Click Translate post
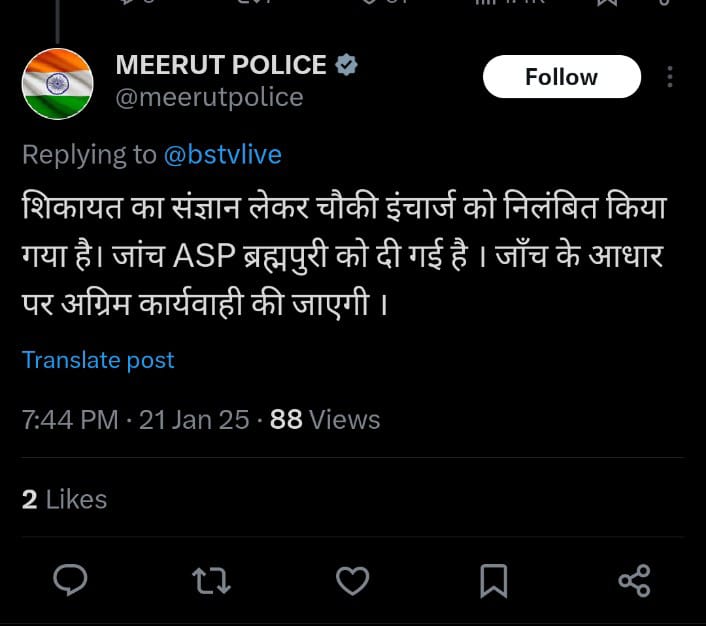Viewport: 706px width, 626px height. (x=98, y=360)
